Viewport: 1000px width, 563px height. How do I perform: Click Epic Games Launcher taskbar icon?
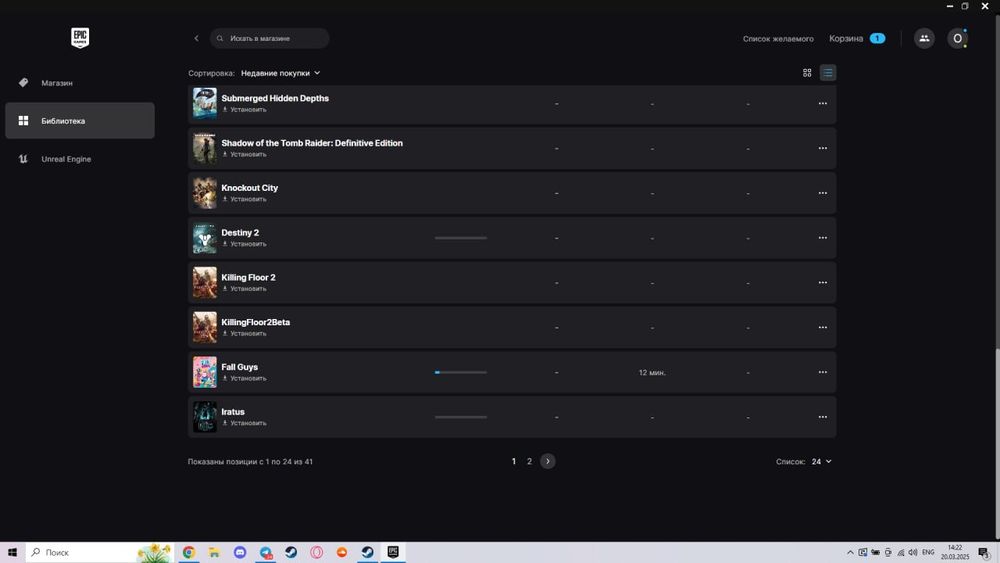(x=393, y=552)
